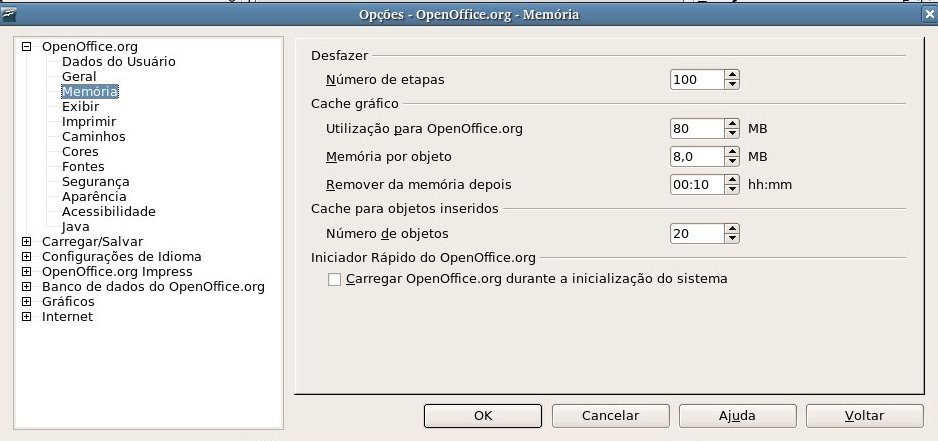This screenshot has height=441, width=938.
Task: Click the Cancelar button
Action: pyautogui.click(x=610, y=416)
